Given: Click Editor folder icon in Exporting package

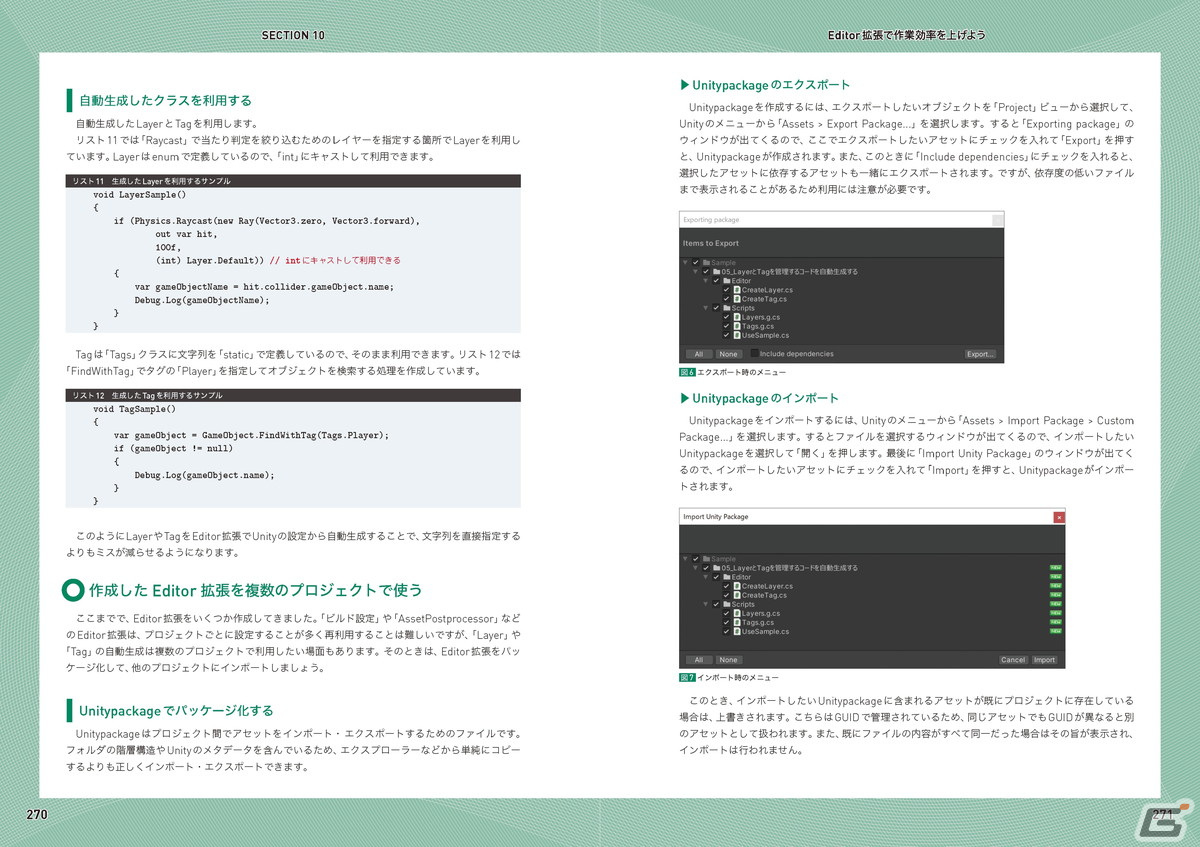Looking at the screenshot, I should click(727, 281).
